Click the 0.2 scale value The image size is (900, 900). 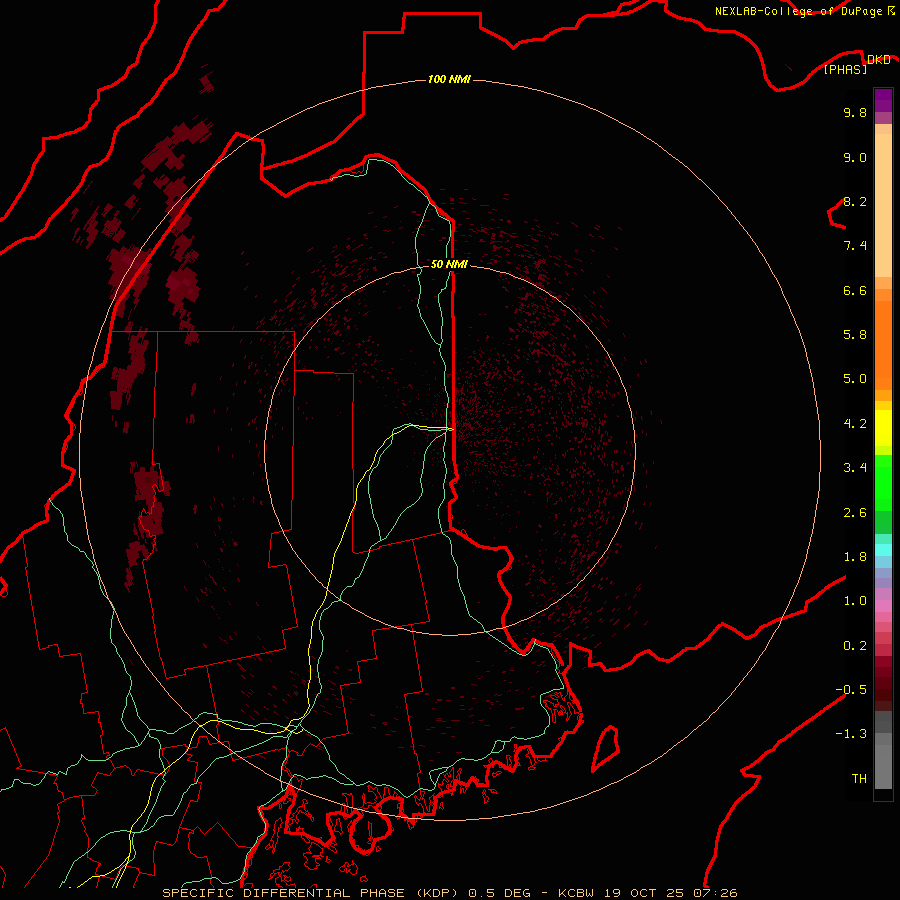tap(855, 646)
